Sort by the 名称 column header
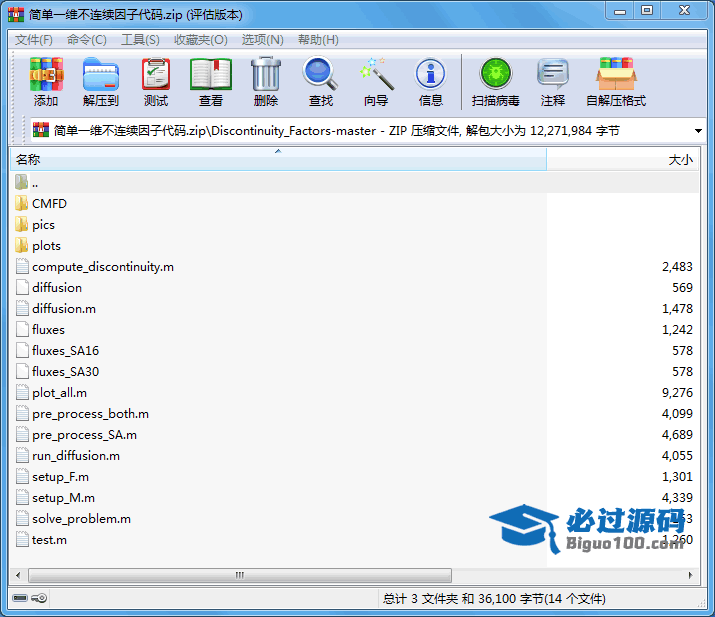Screen dimensions: 715x617 click(x=278, y=159)
